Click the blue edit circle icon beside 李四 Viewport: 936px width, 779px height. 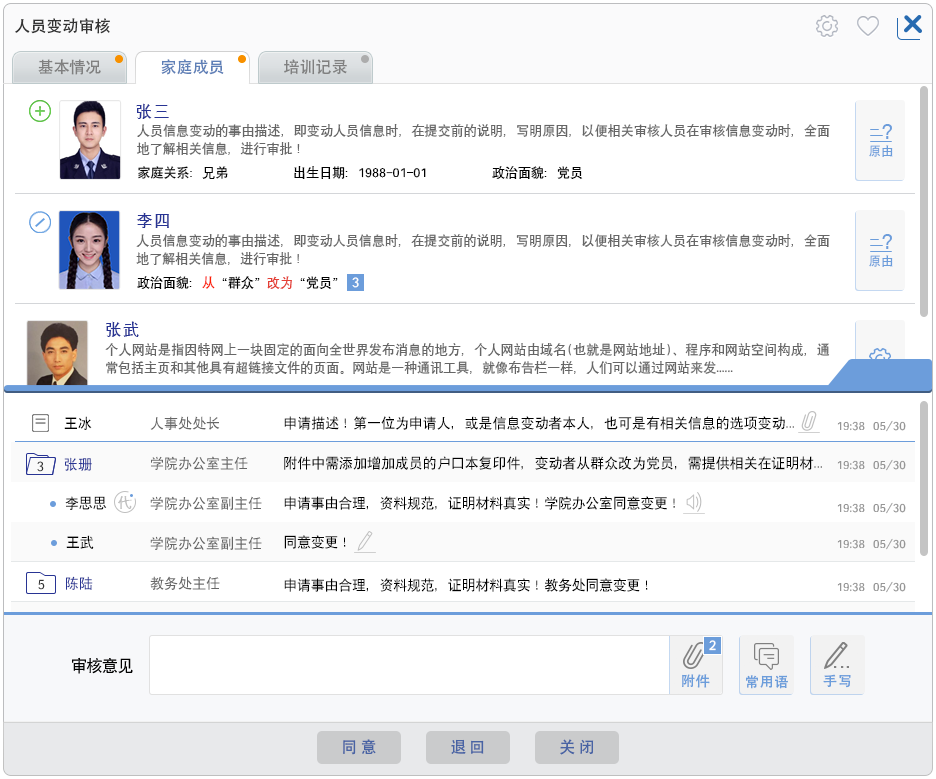pyautogui.click(x=40, y=221)
